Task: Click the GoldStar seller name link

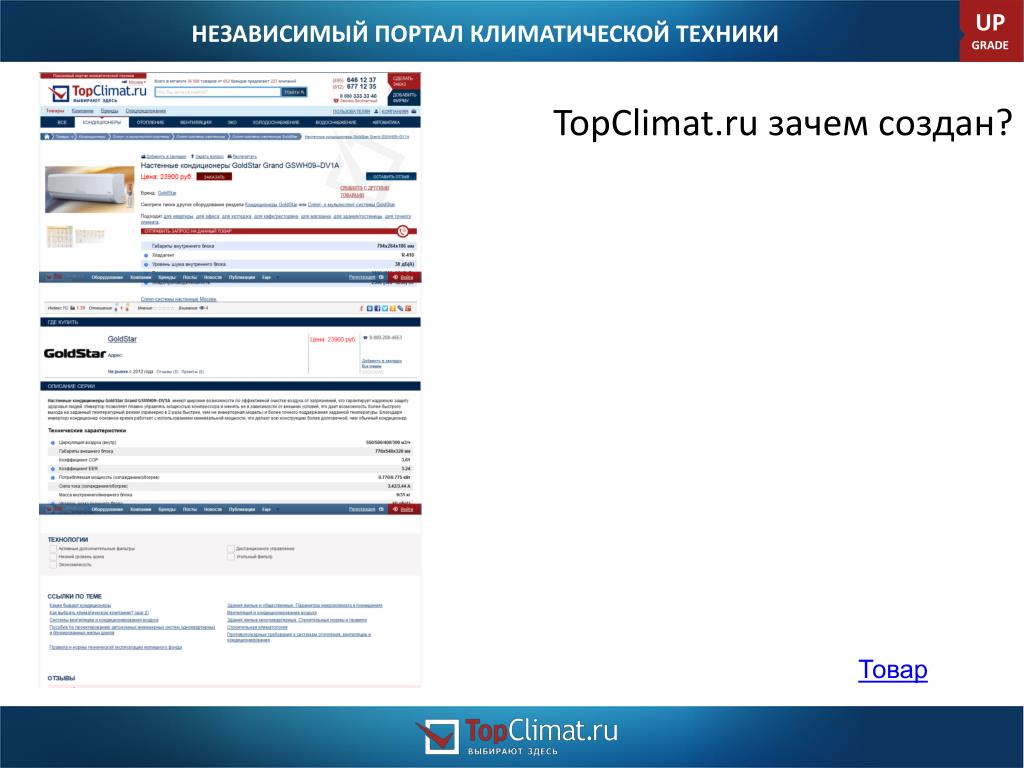Action: click(x=122, y=339)
